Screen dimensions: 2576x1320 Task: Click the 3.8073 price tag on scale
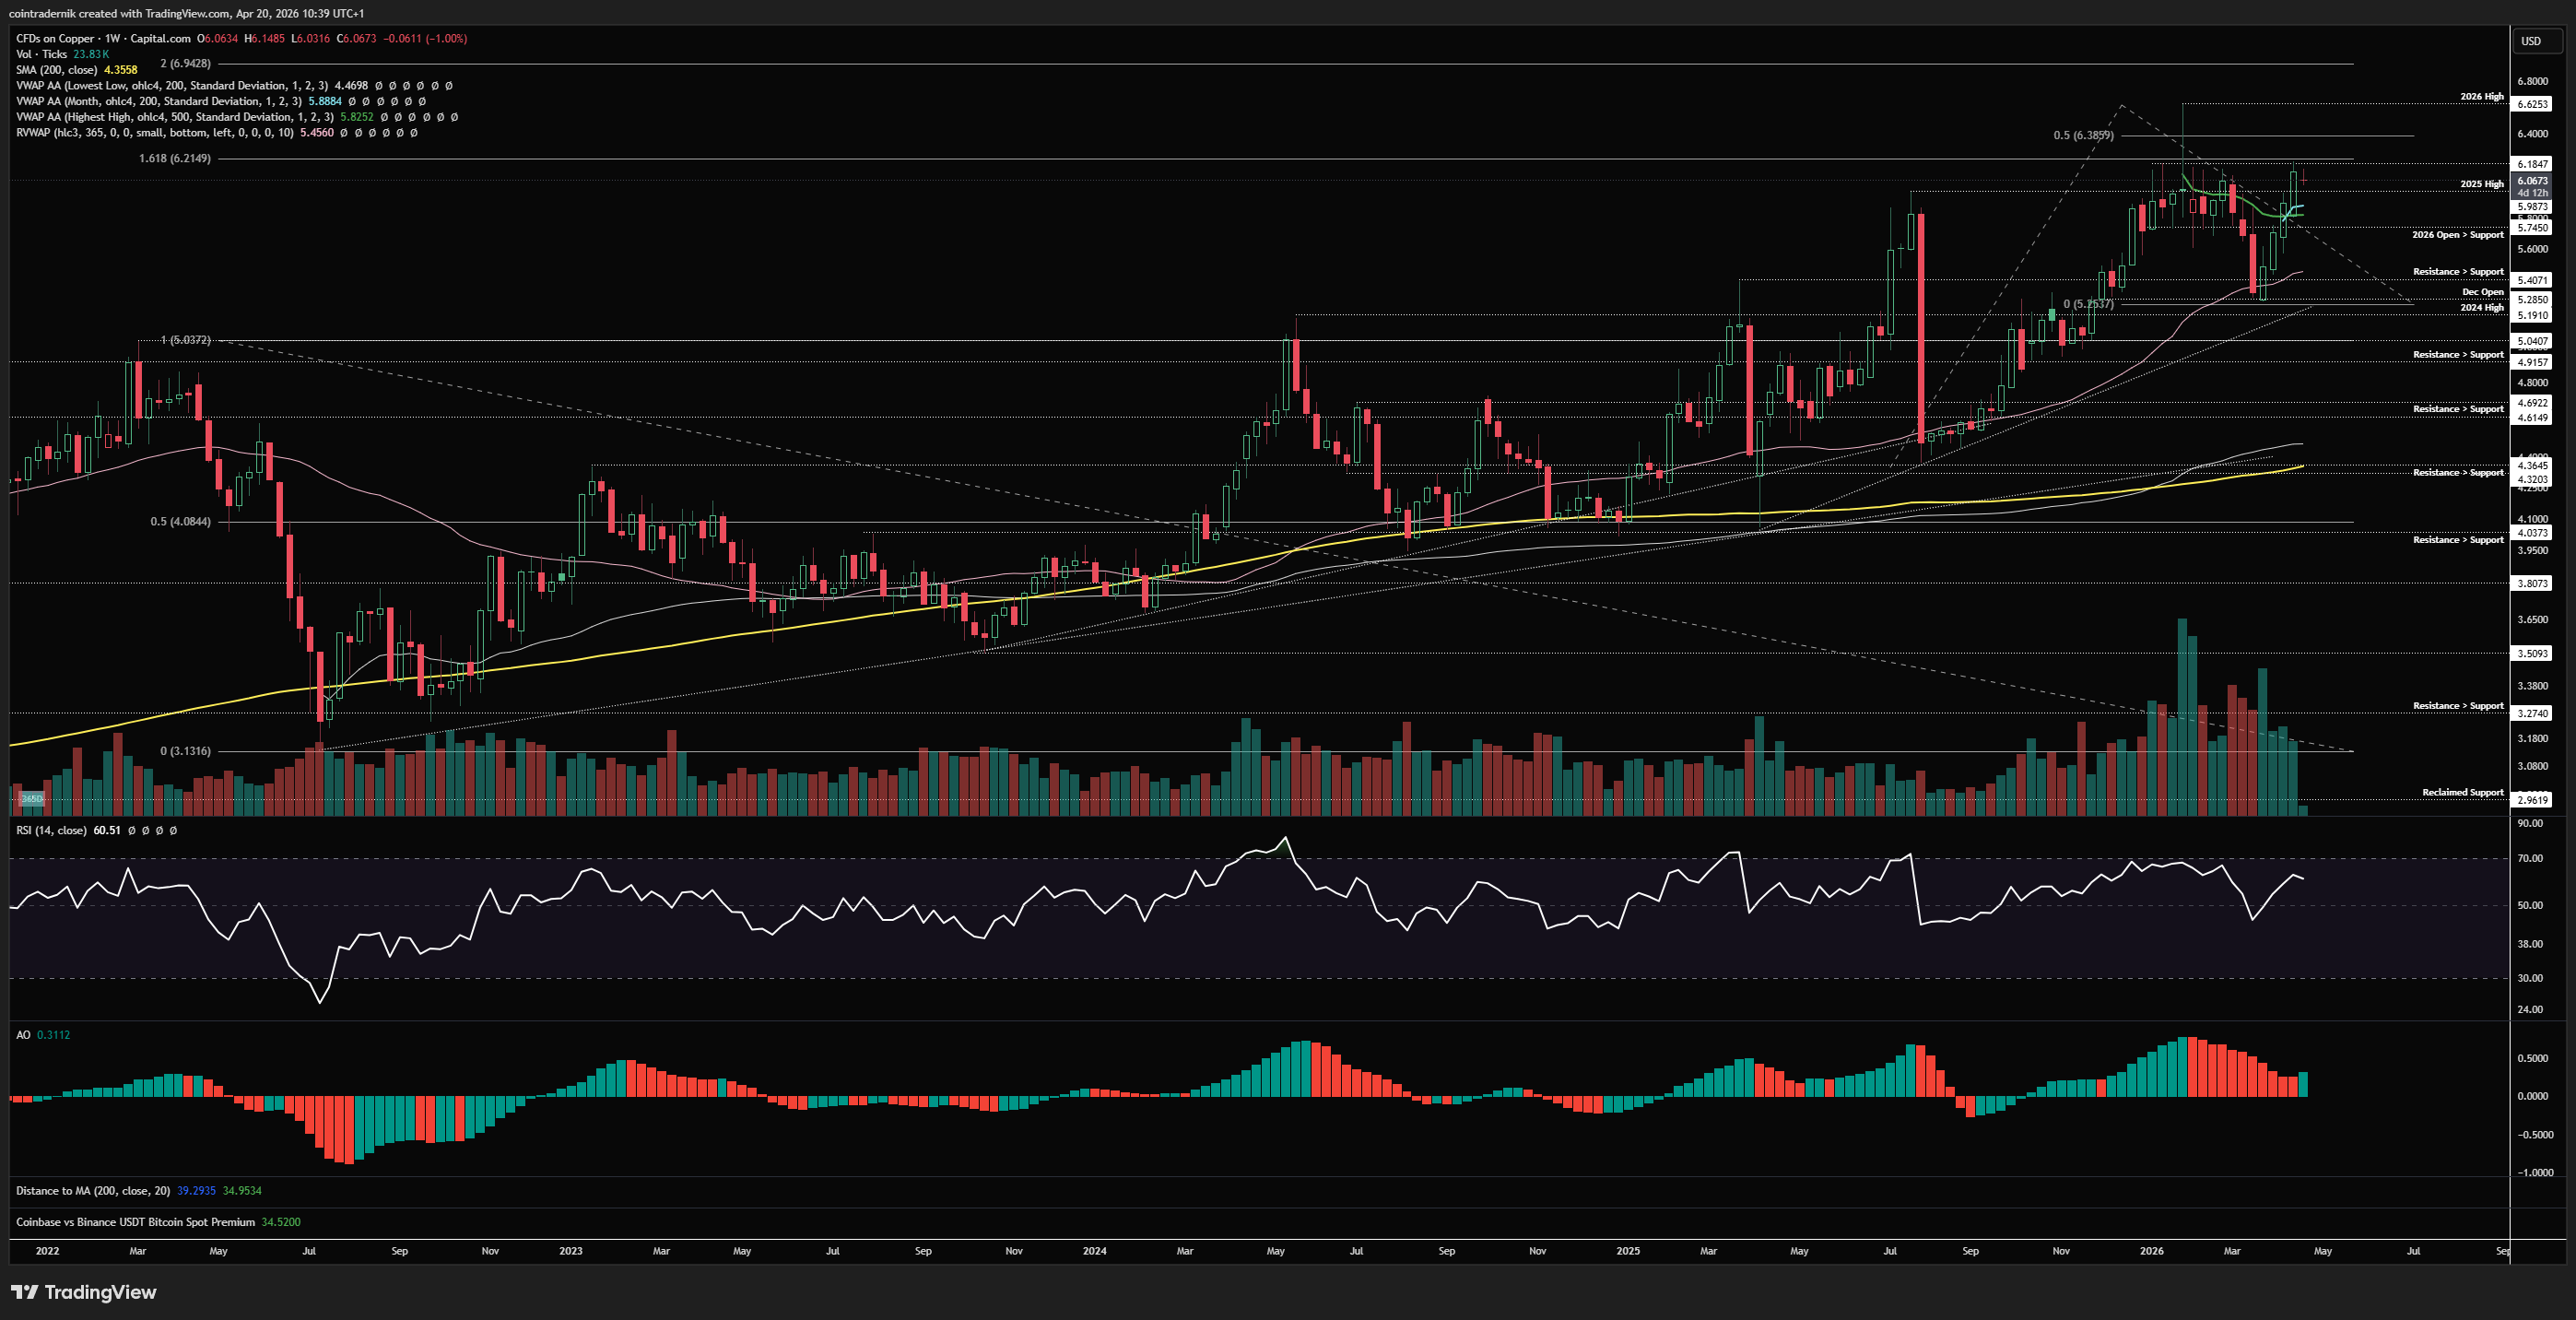2532,583
